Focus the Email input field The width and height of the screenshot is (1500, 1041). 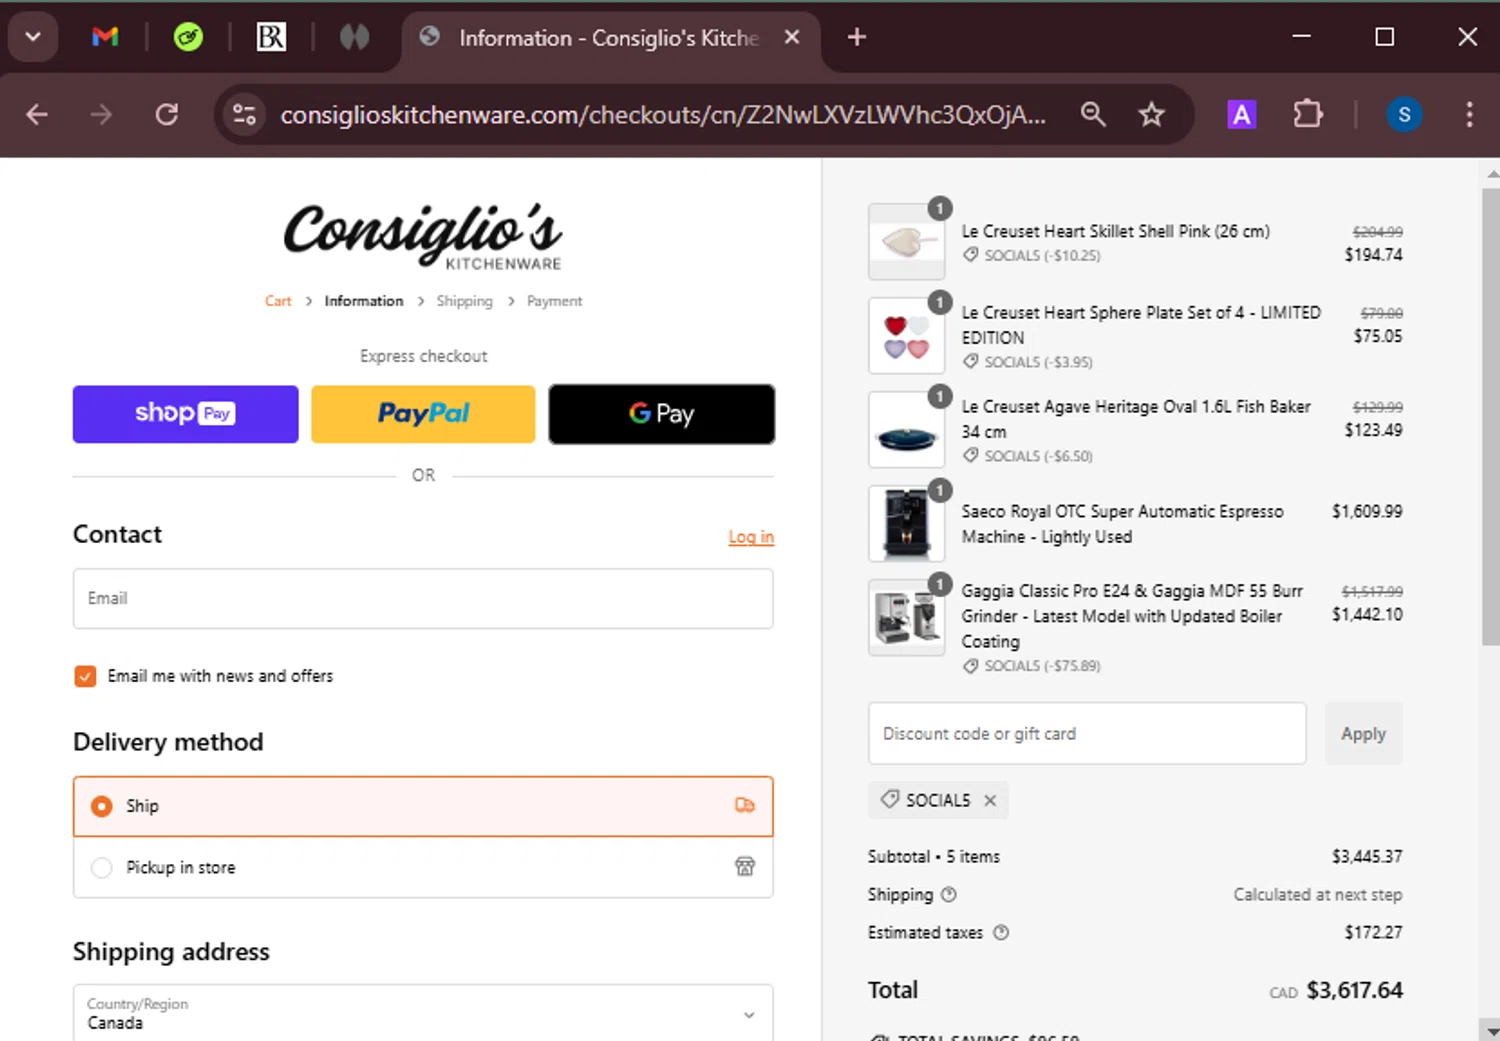tap(423, 598)
